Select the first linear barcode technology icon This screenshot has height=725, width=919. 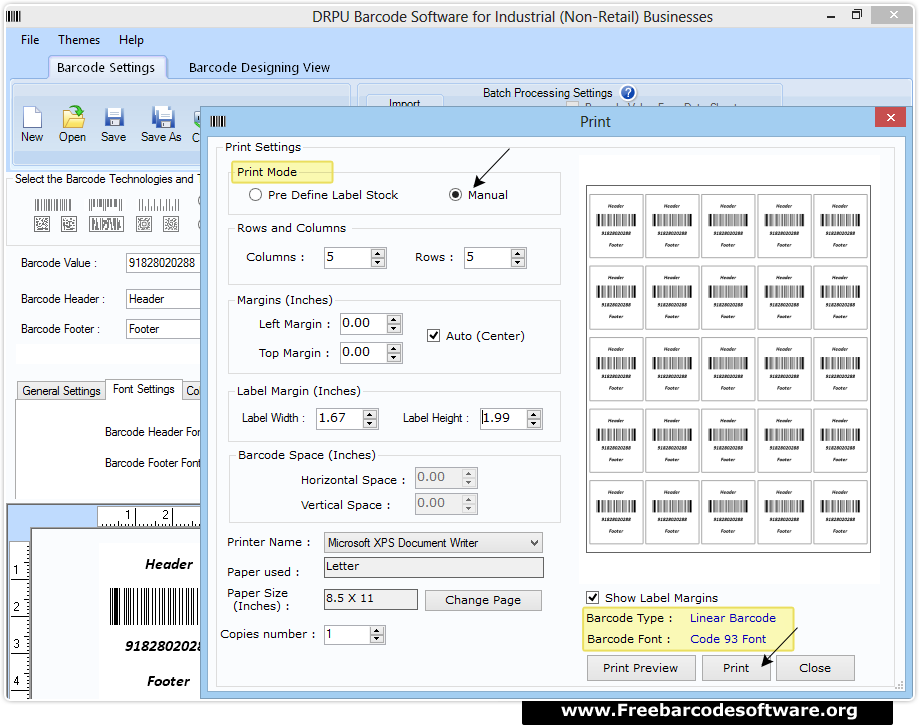(53, 205)
